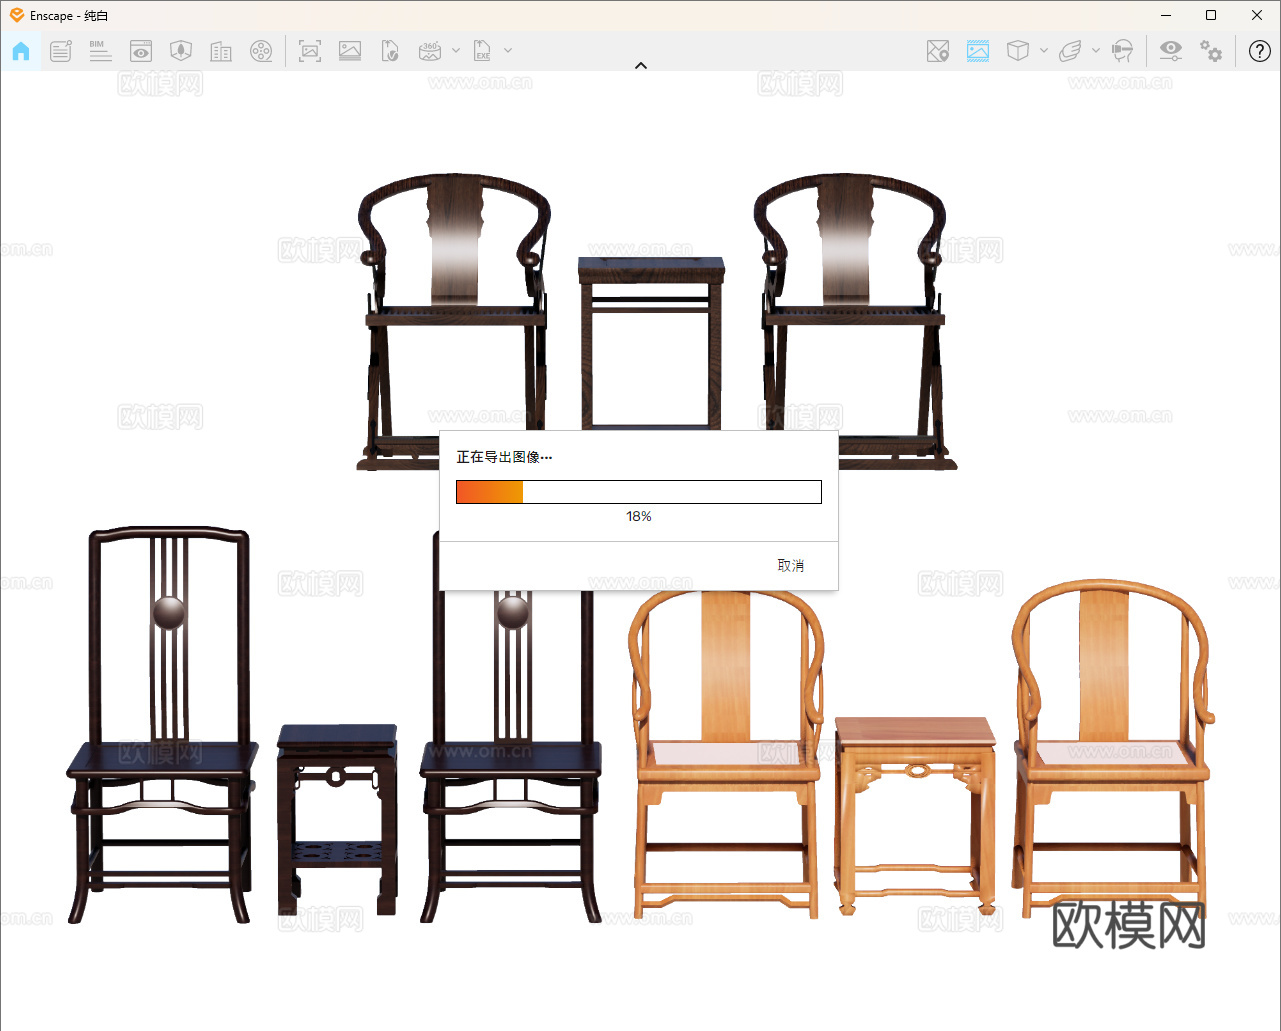Open visual settings eye slider icon
The height and width of the screenshot is (1031, 1281).
[1171, 51]
